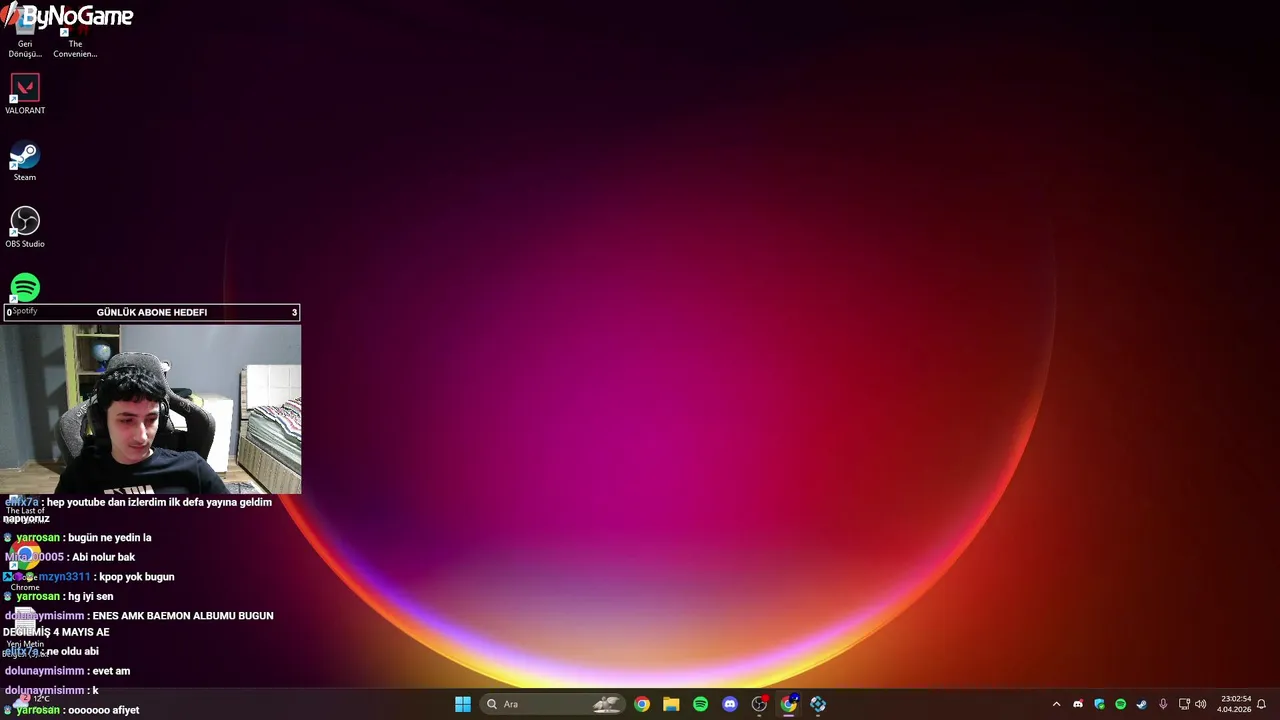Open the clock showing 23:02:54
The height and width of the screenshot is (720, 1280).
click(x=1235, y=704)
